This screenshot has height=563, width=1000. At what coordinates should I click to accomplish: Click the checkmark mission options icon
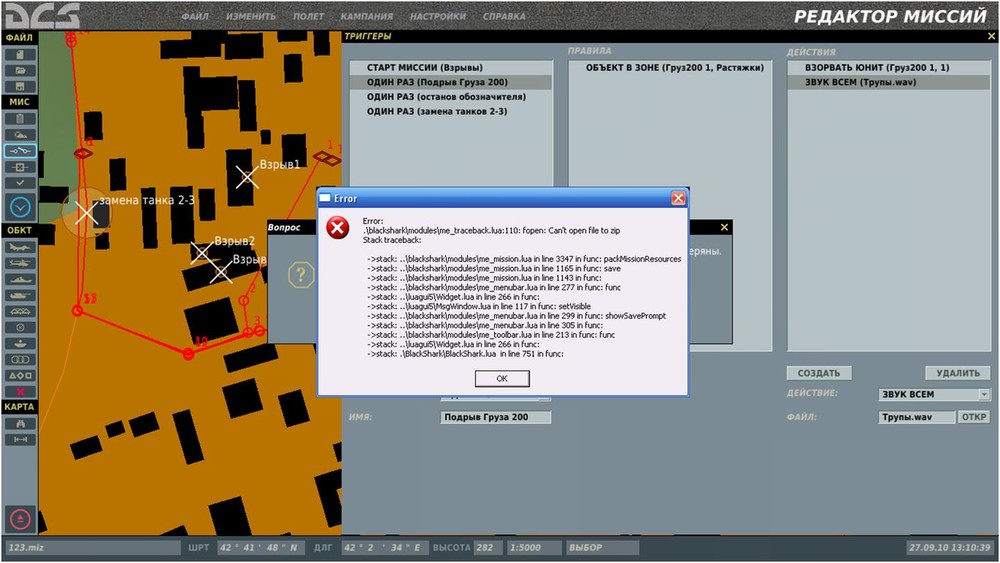pos(20,183)
